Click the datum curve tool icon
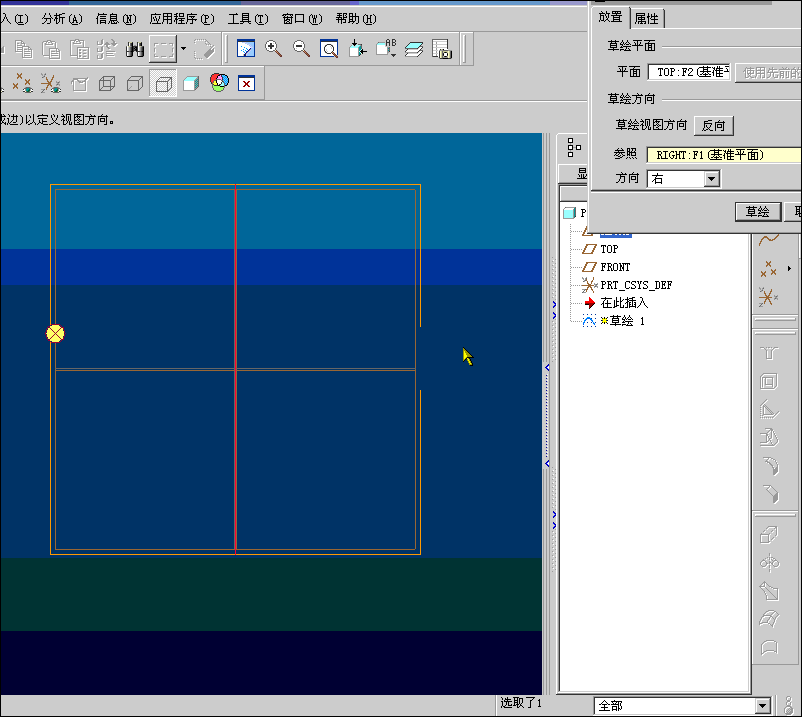Viewport: 802px width, 717px height. point(769,239)
